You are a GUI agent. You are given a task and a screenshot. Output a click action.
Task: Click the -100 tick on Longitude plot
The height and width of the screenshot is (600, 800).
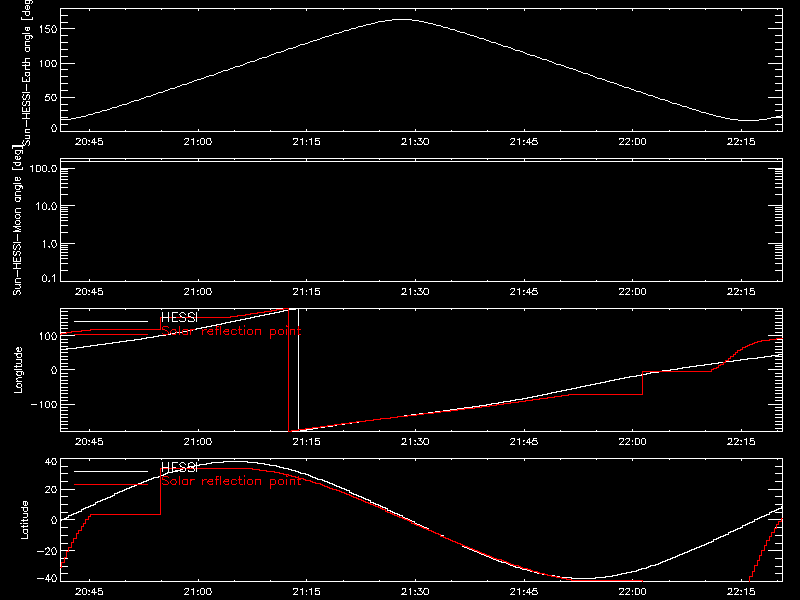43,404
